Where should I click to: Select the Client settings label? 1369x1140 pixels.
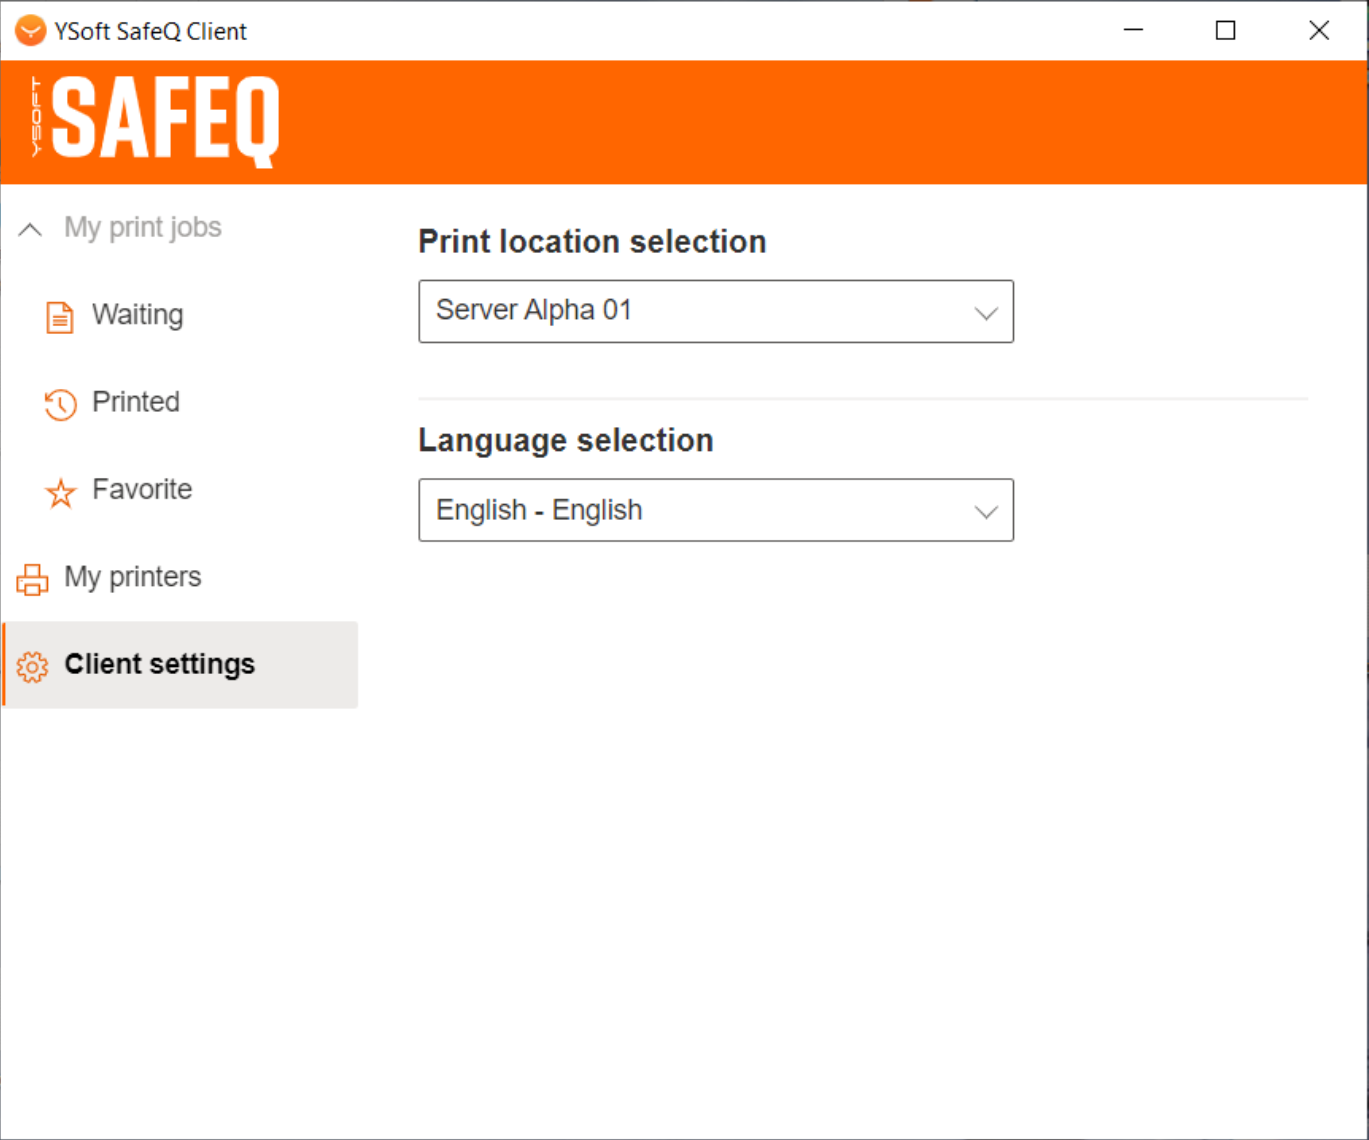point(160,664)
